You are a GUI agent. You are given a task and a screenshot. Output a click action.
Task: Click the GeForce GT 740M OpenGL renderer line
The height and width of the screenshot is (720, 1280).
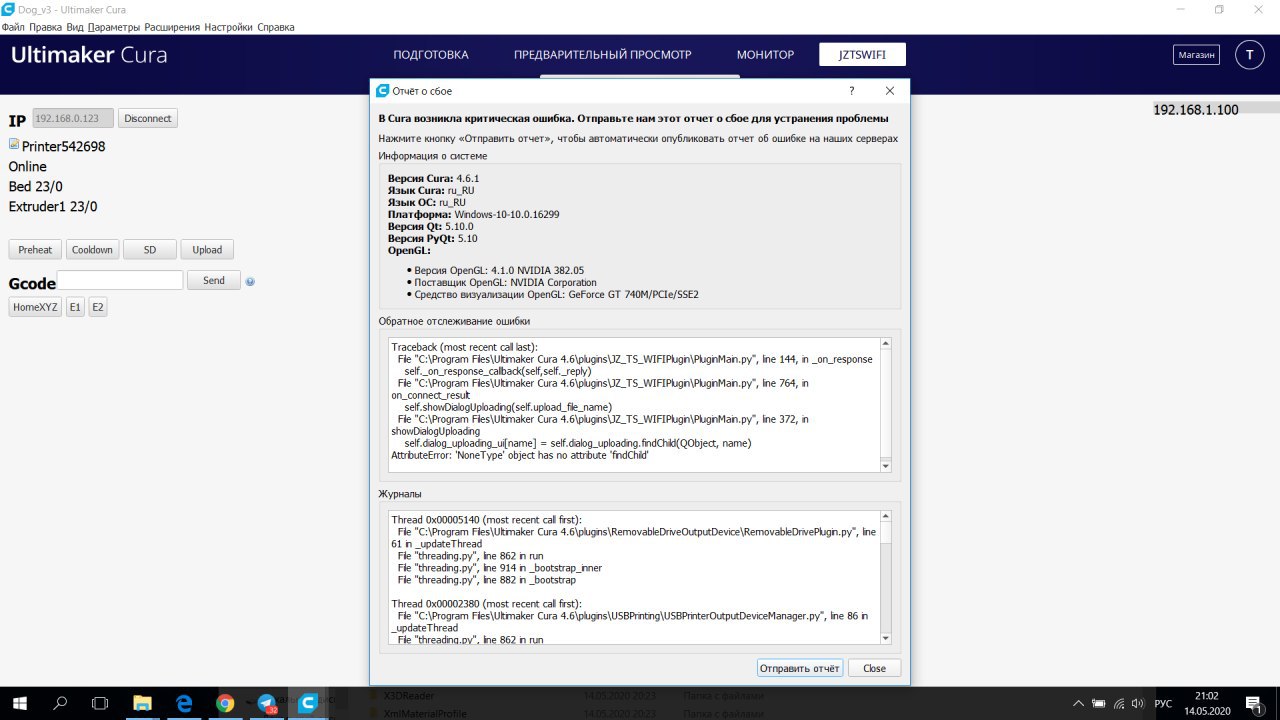(x=556, y=295)
